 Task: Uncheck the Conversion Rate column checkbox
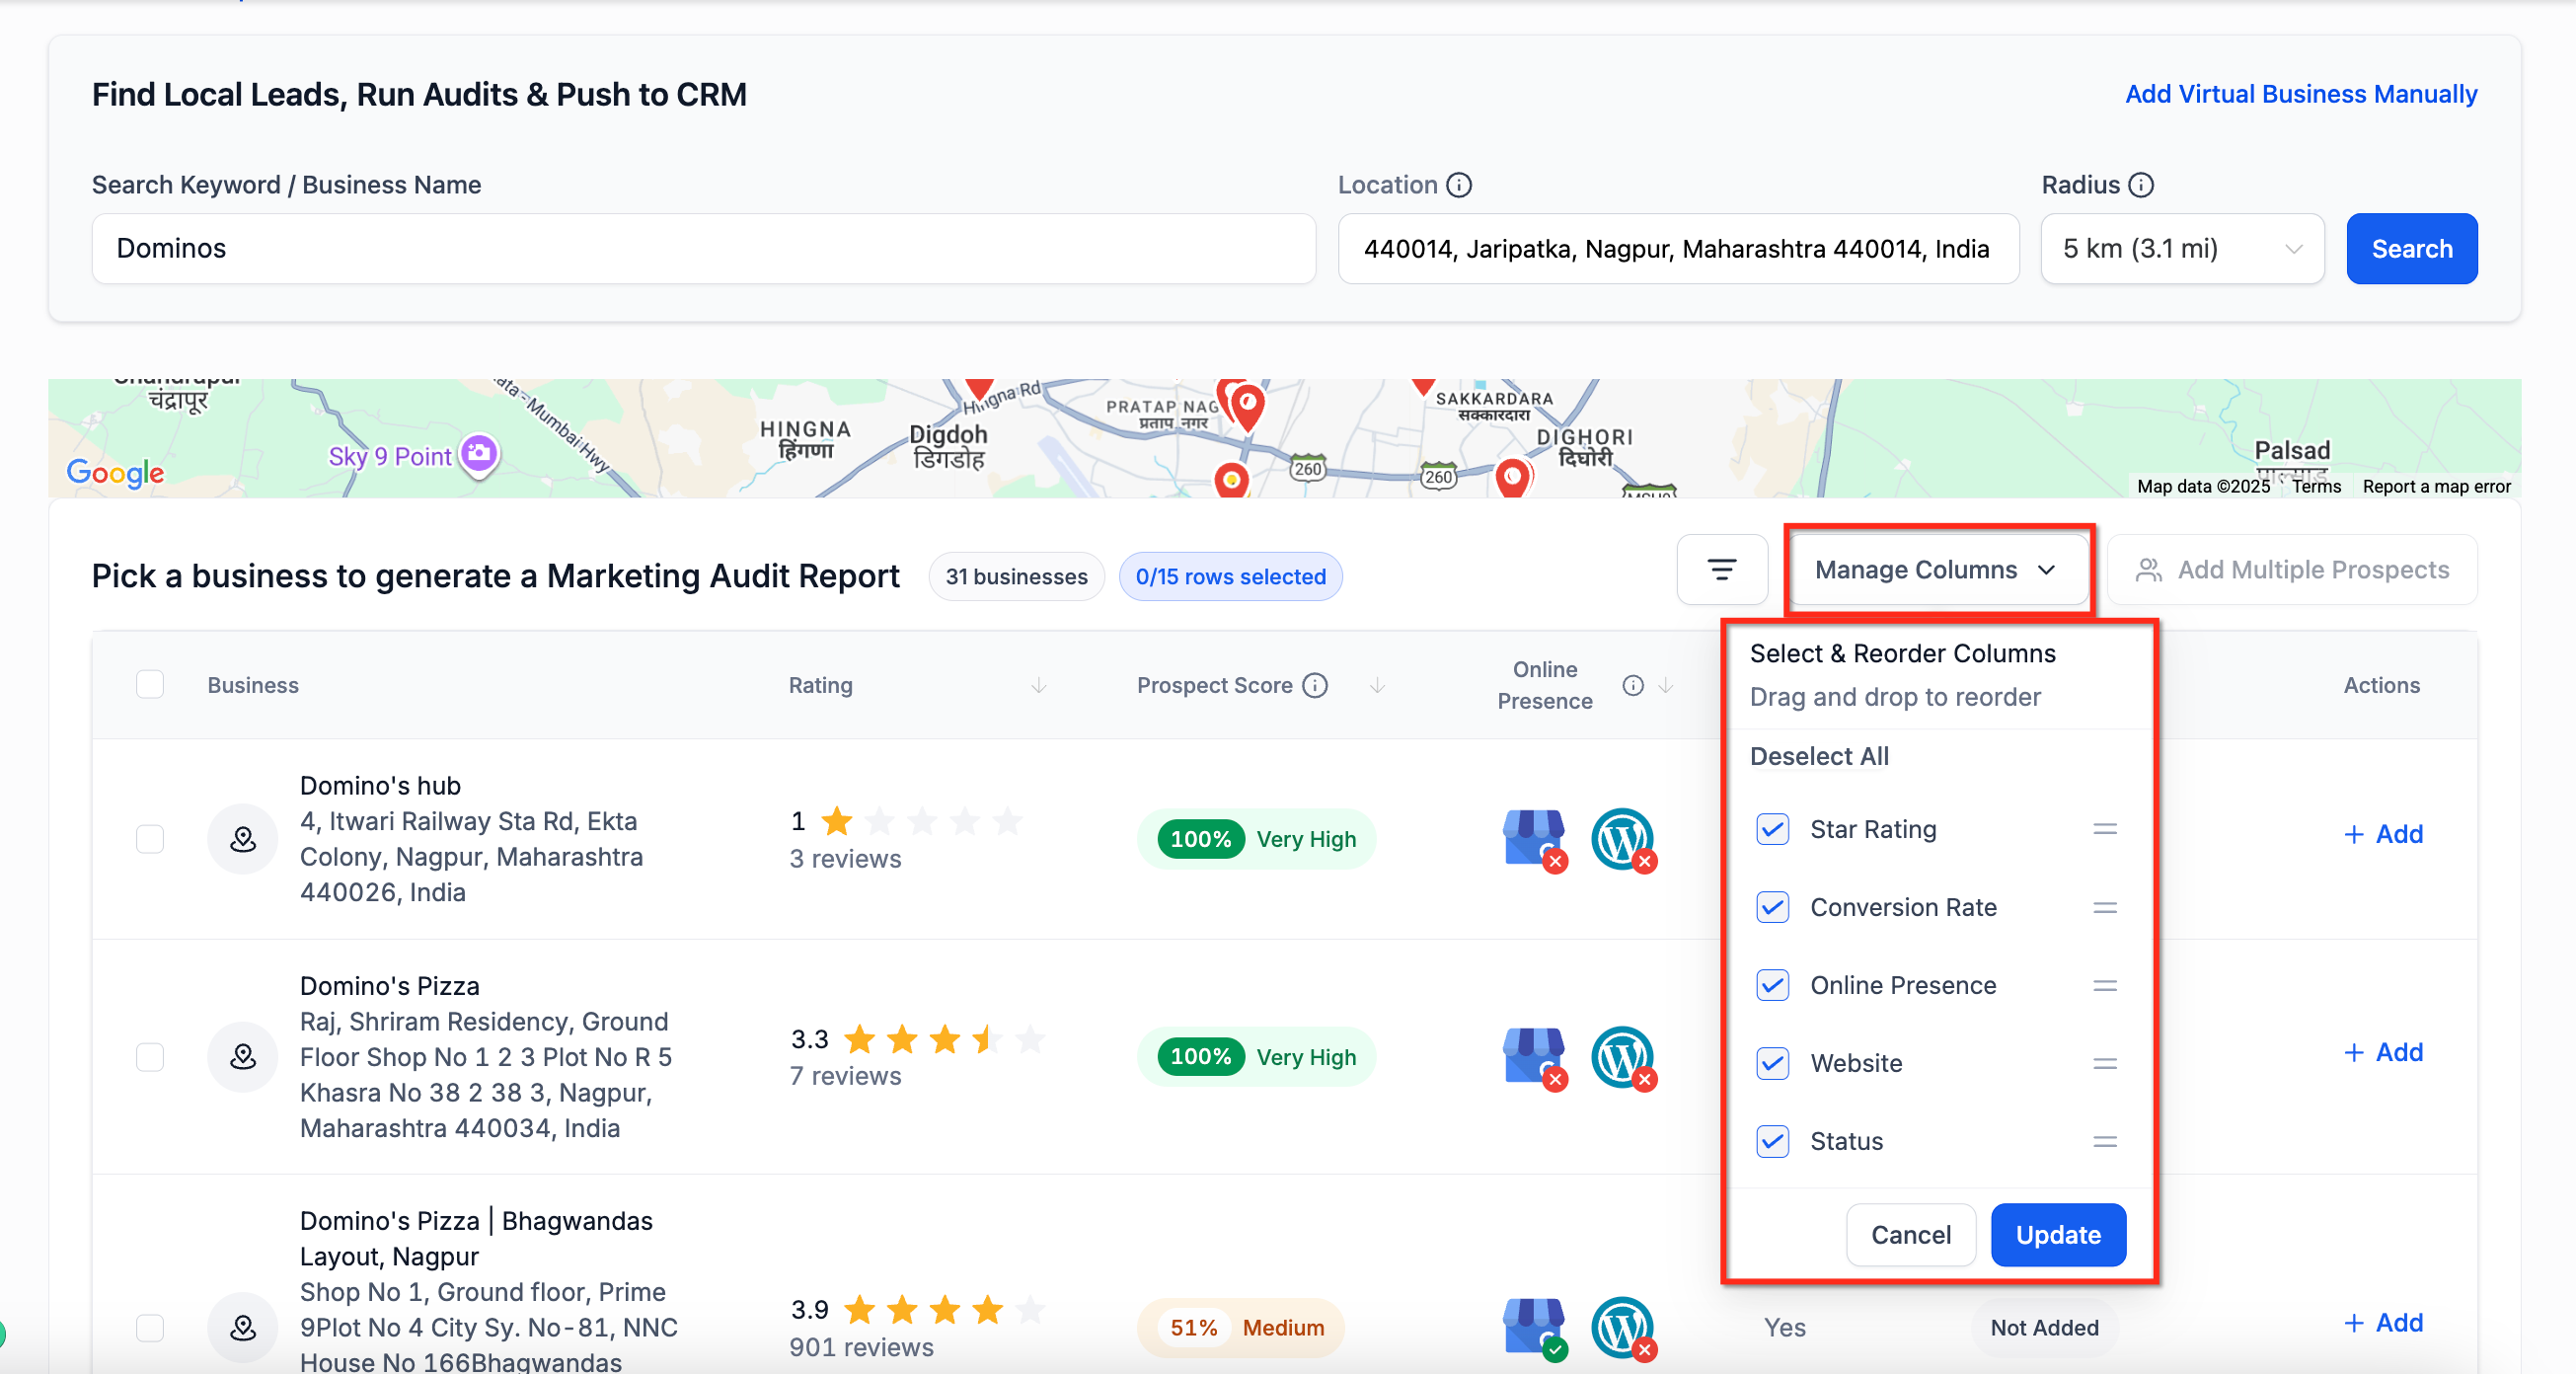(1772, 907)
